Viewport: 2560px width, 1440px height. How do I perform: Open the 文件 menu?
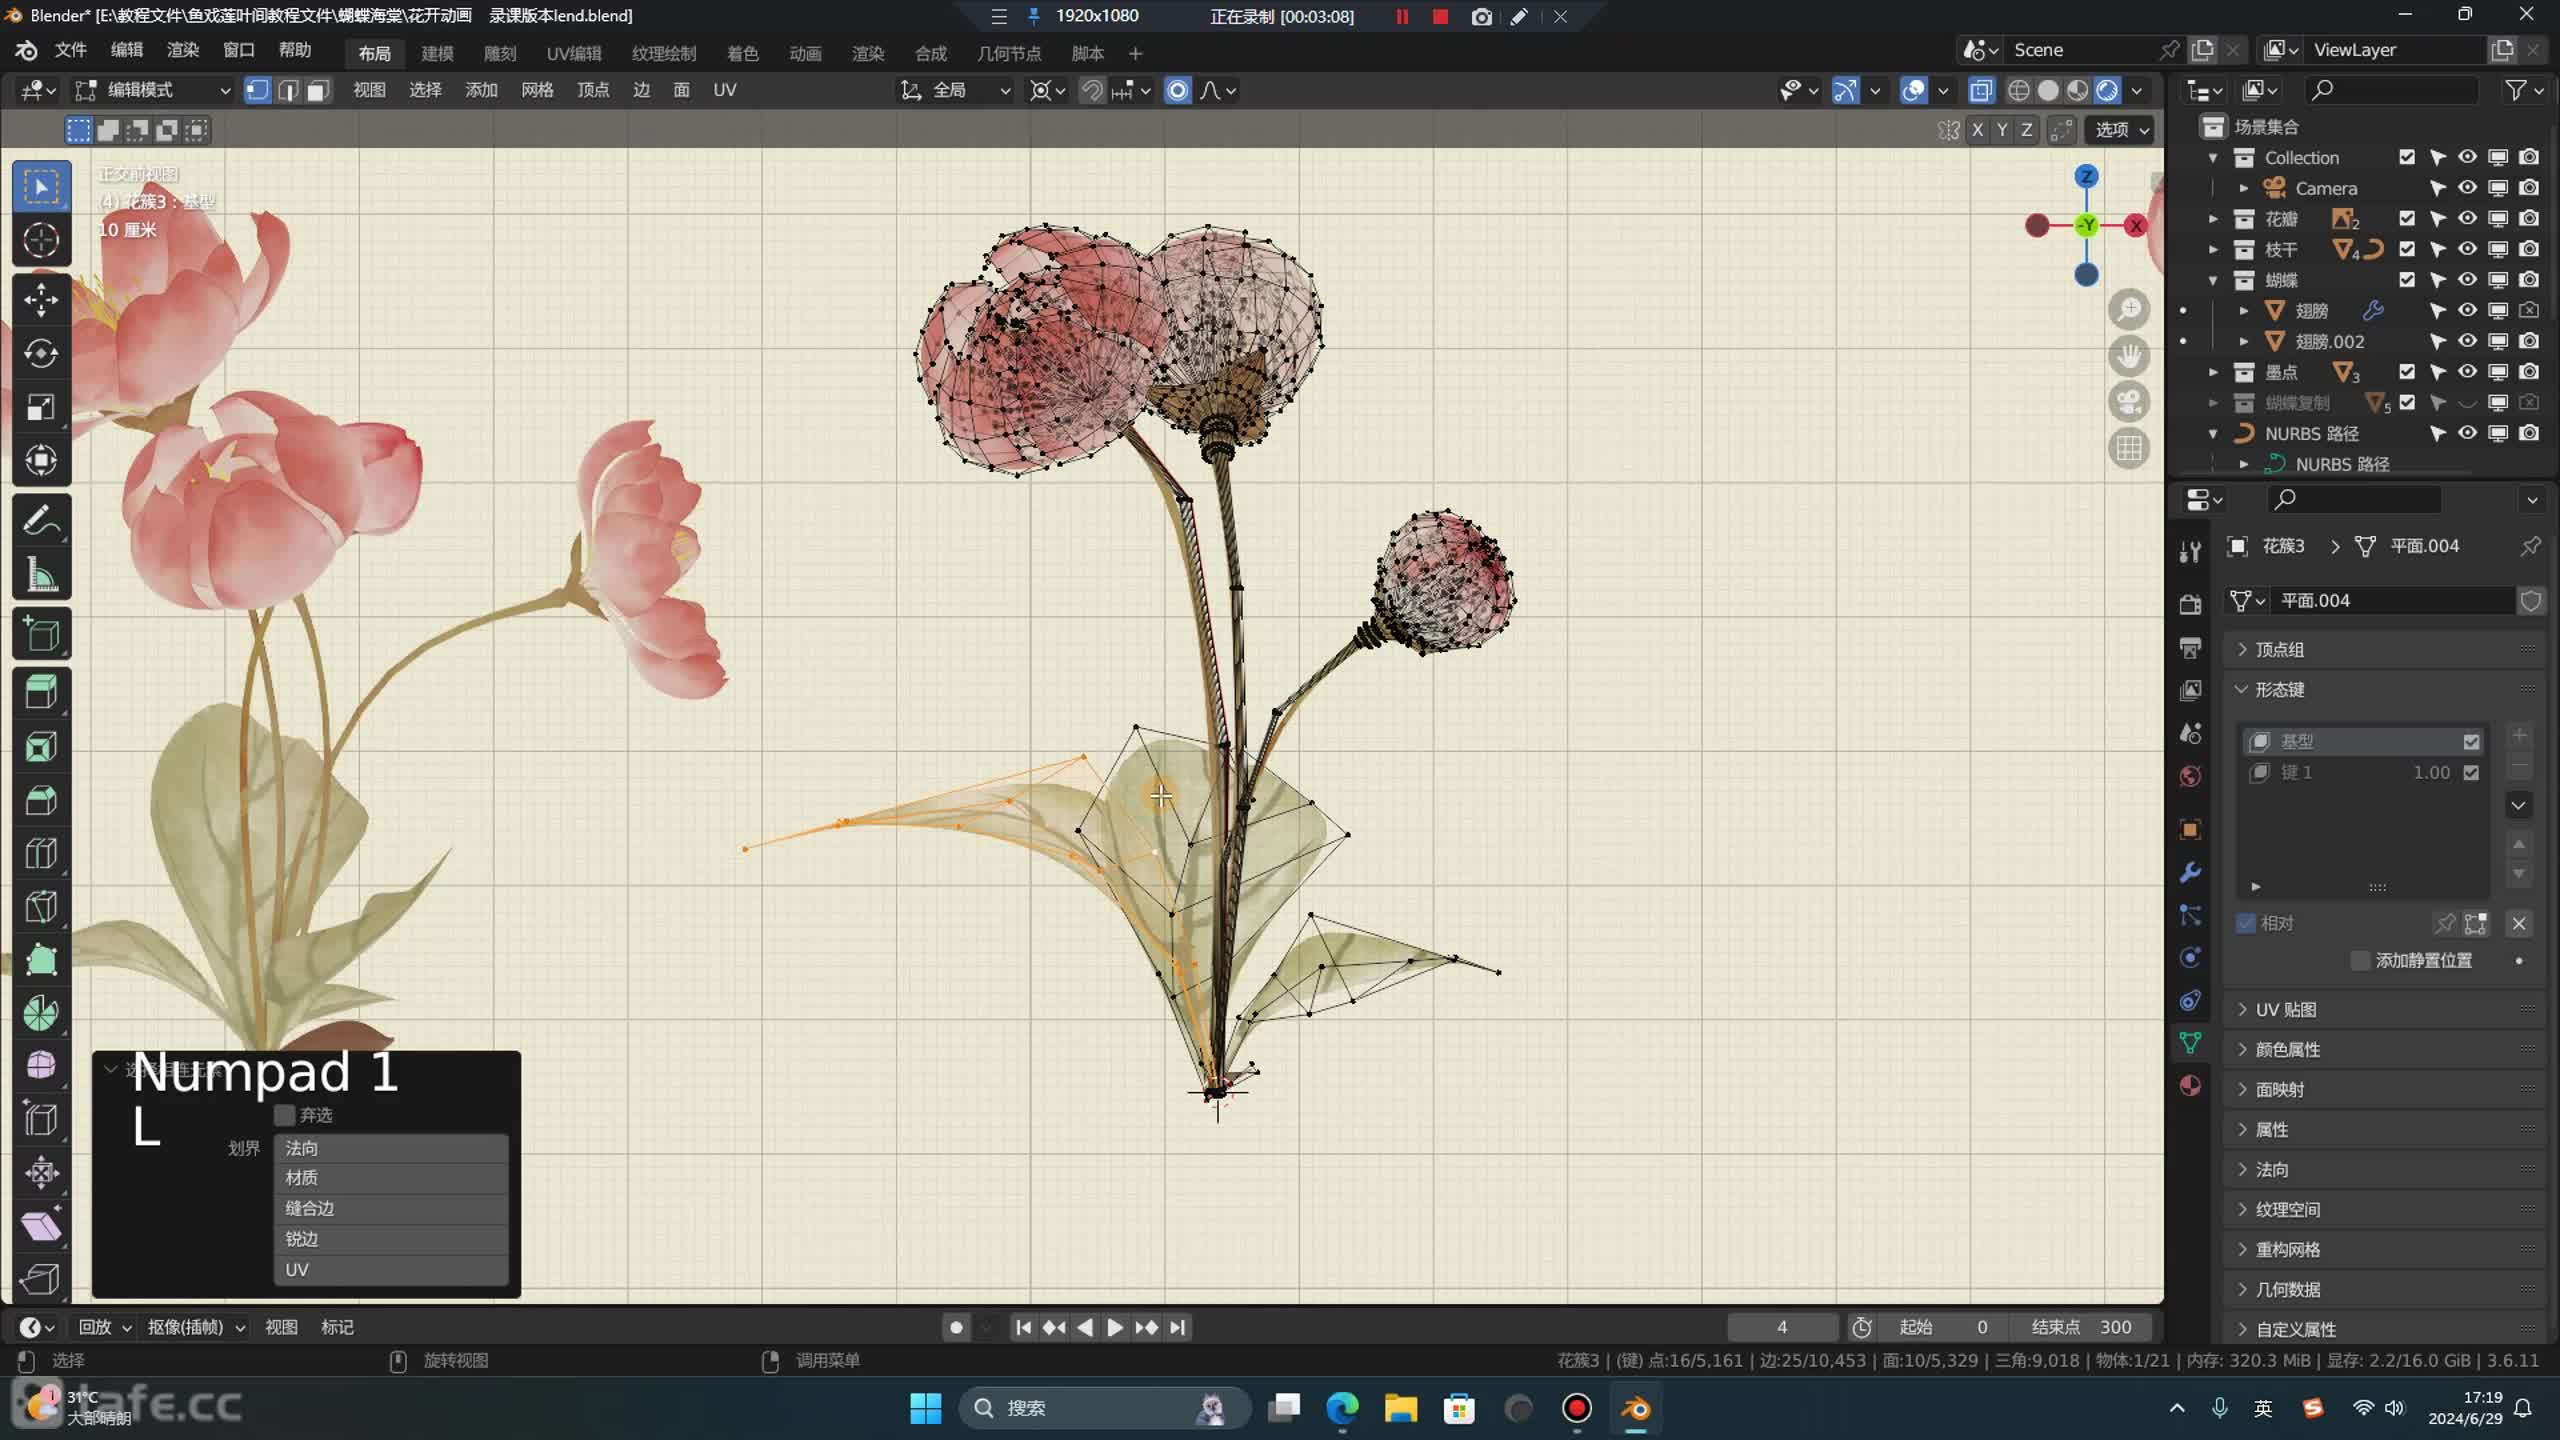pyautogui.click(x=70, y=50)
